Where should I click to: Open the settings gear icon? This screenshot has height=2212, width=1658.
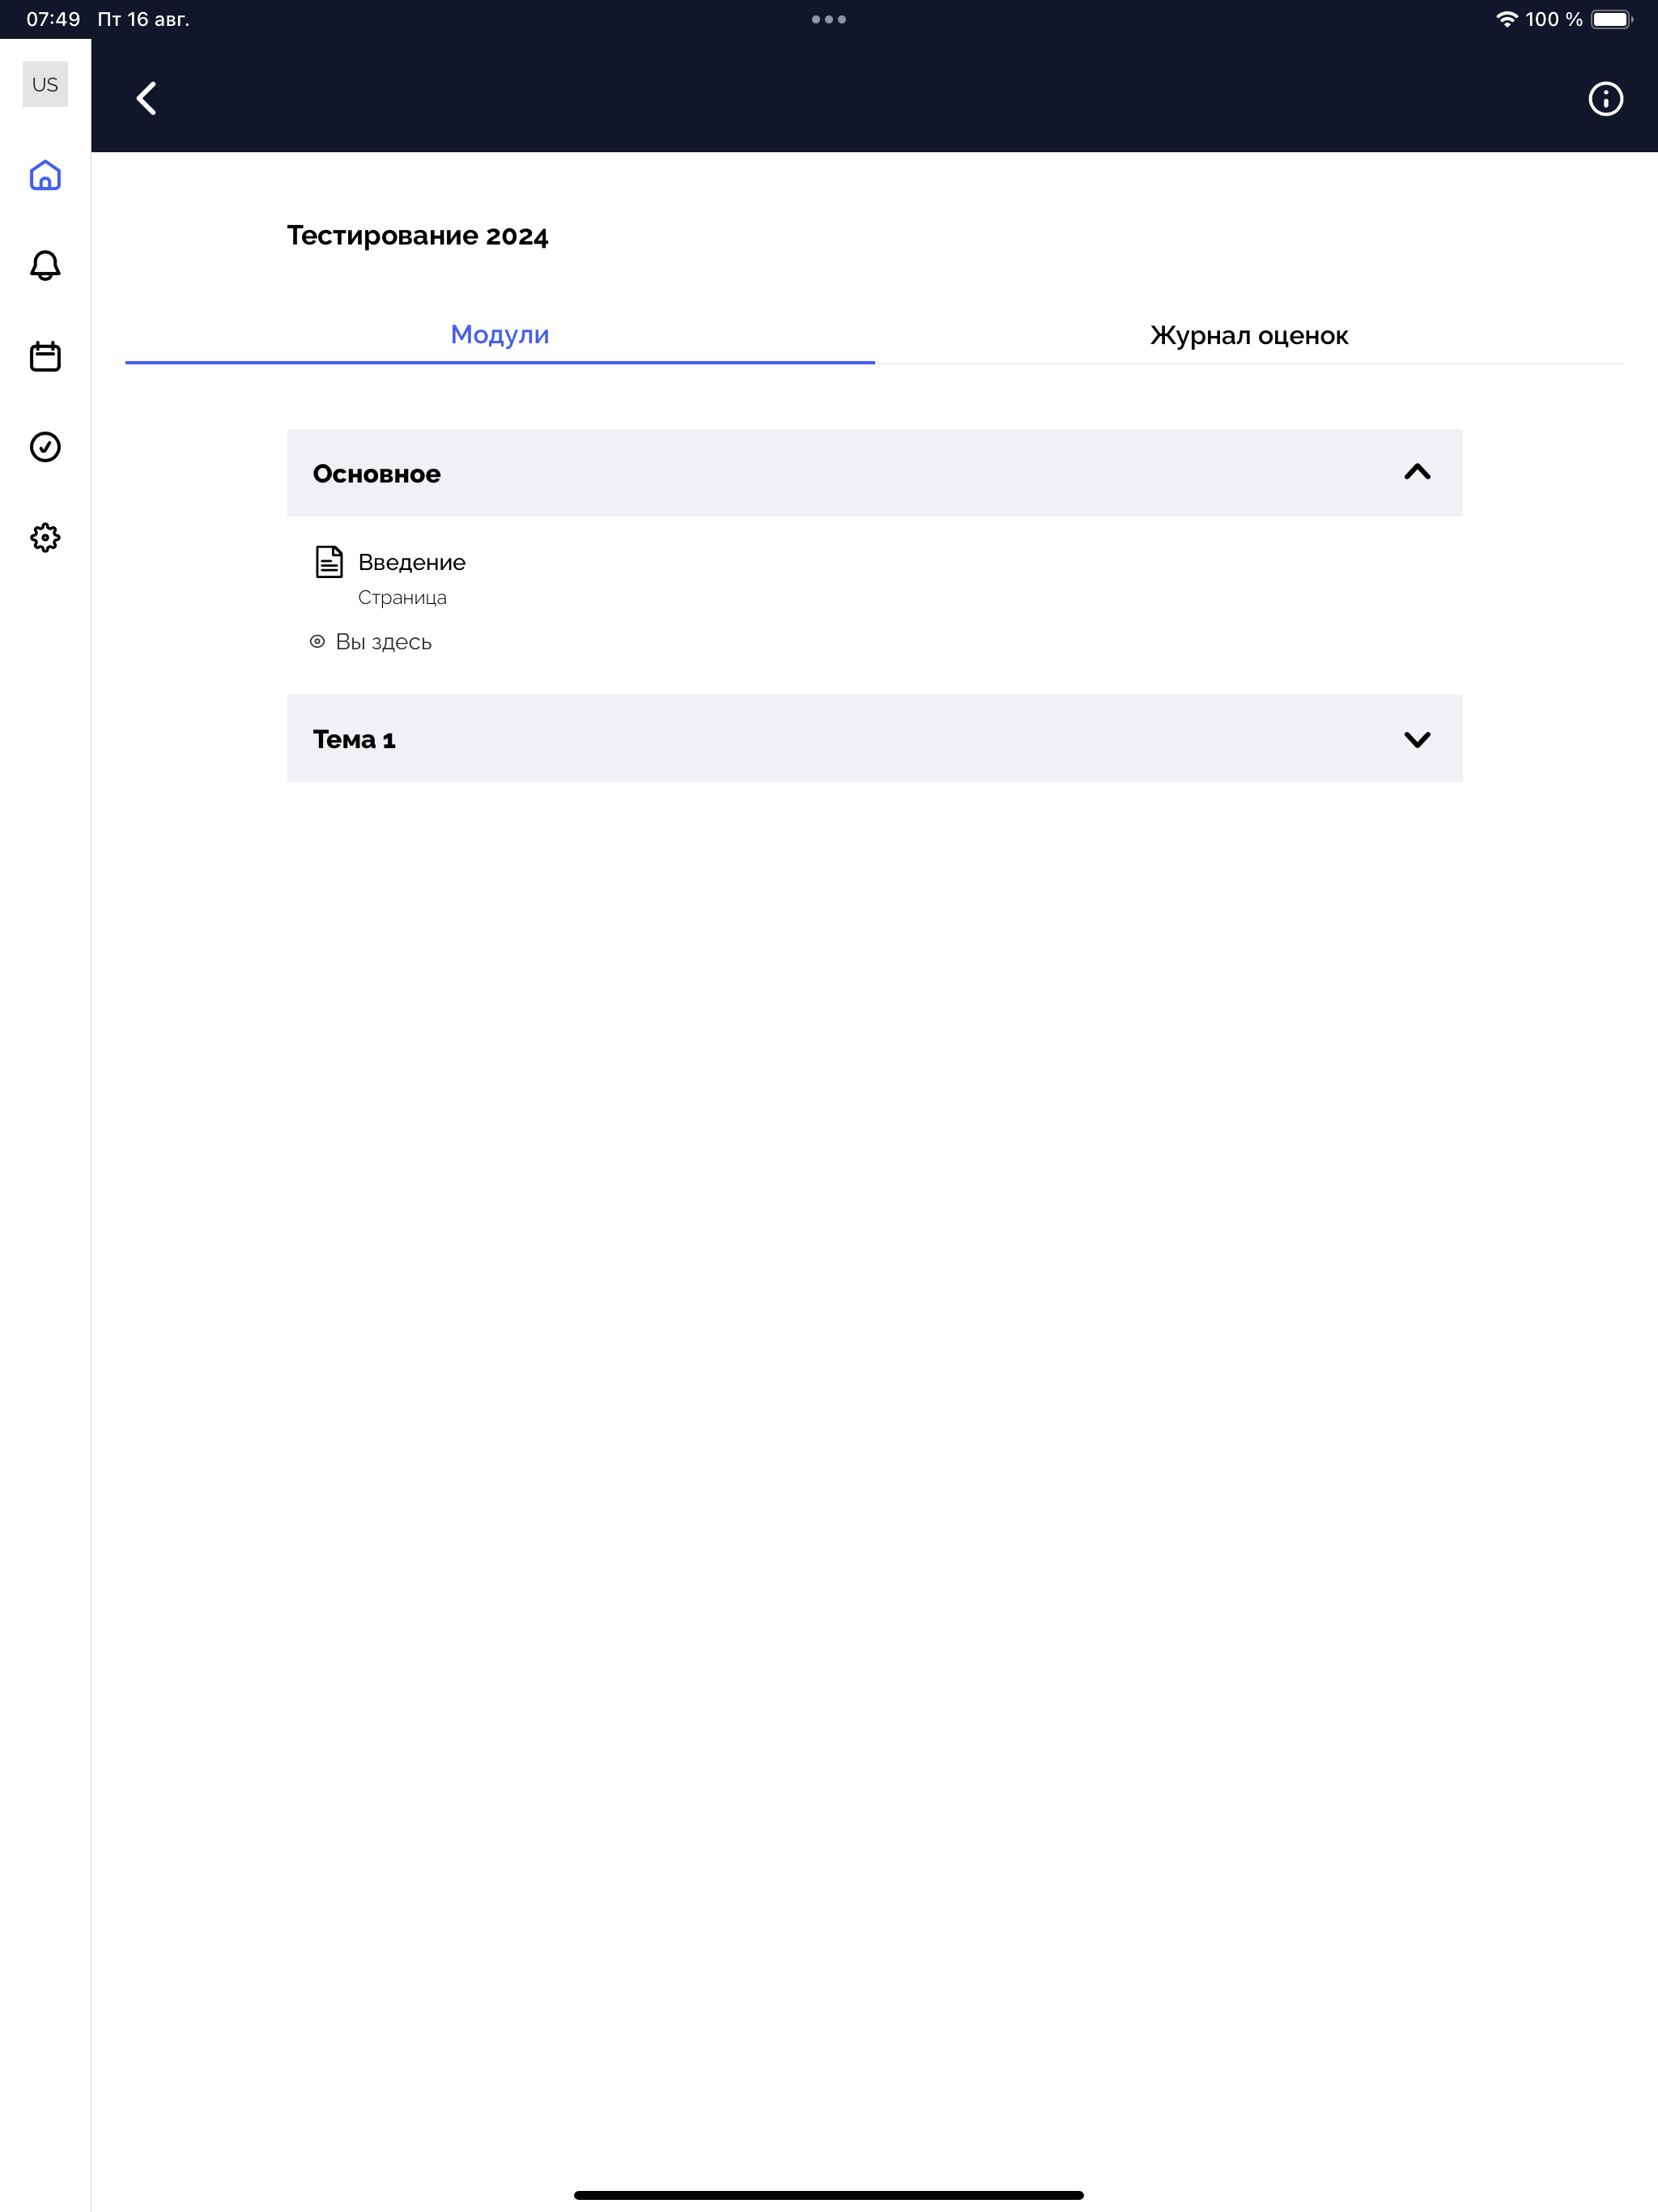45,538
